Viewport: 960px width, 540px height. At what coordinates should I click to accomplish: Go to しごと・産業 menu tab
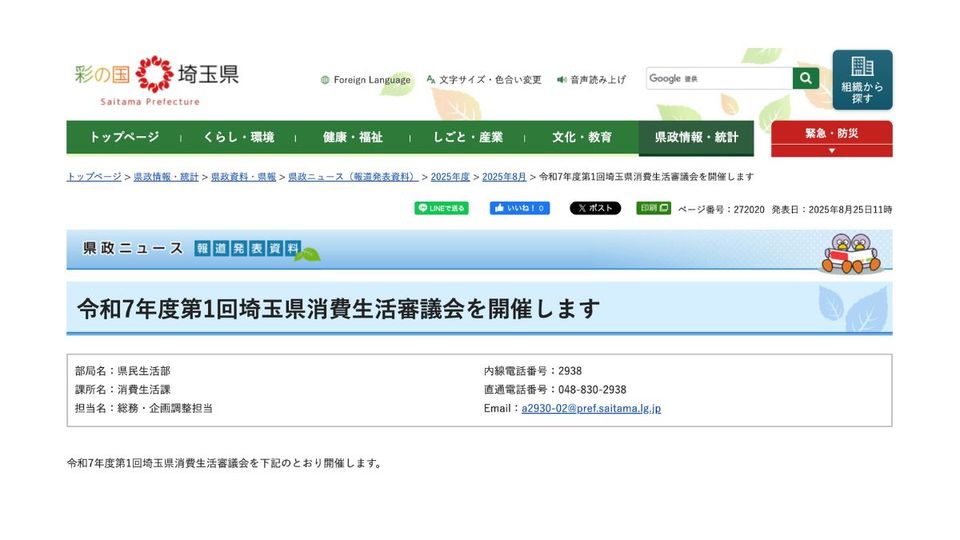click(x=468, y=138)
